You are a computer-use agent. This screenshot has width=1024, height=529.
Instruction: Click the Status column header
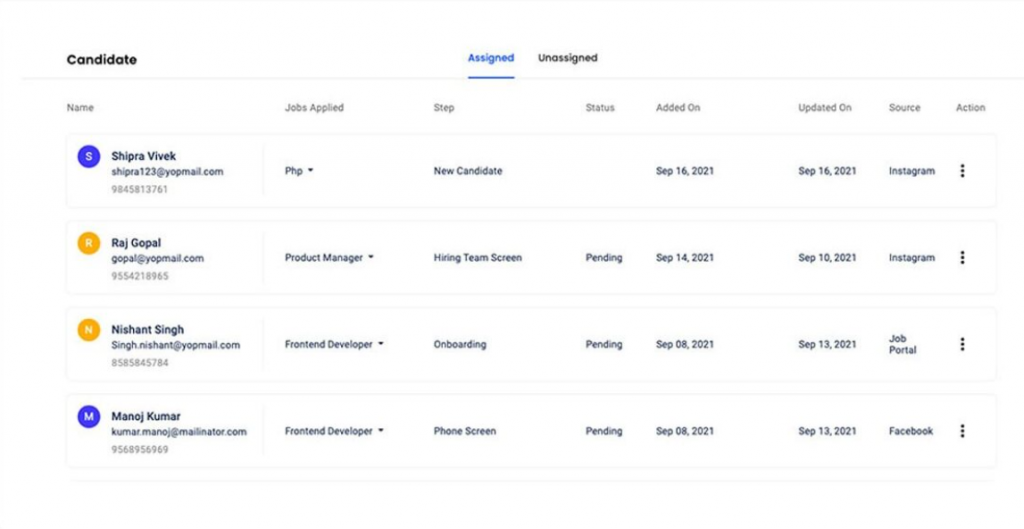600,108
